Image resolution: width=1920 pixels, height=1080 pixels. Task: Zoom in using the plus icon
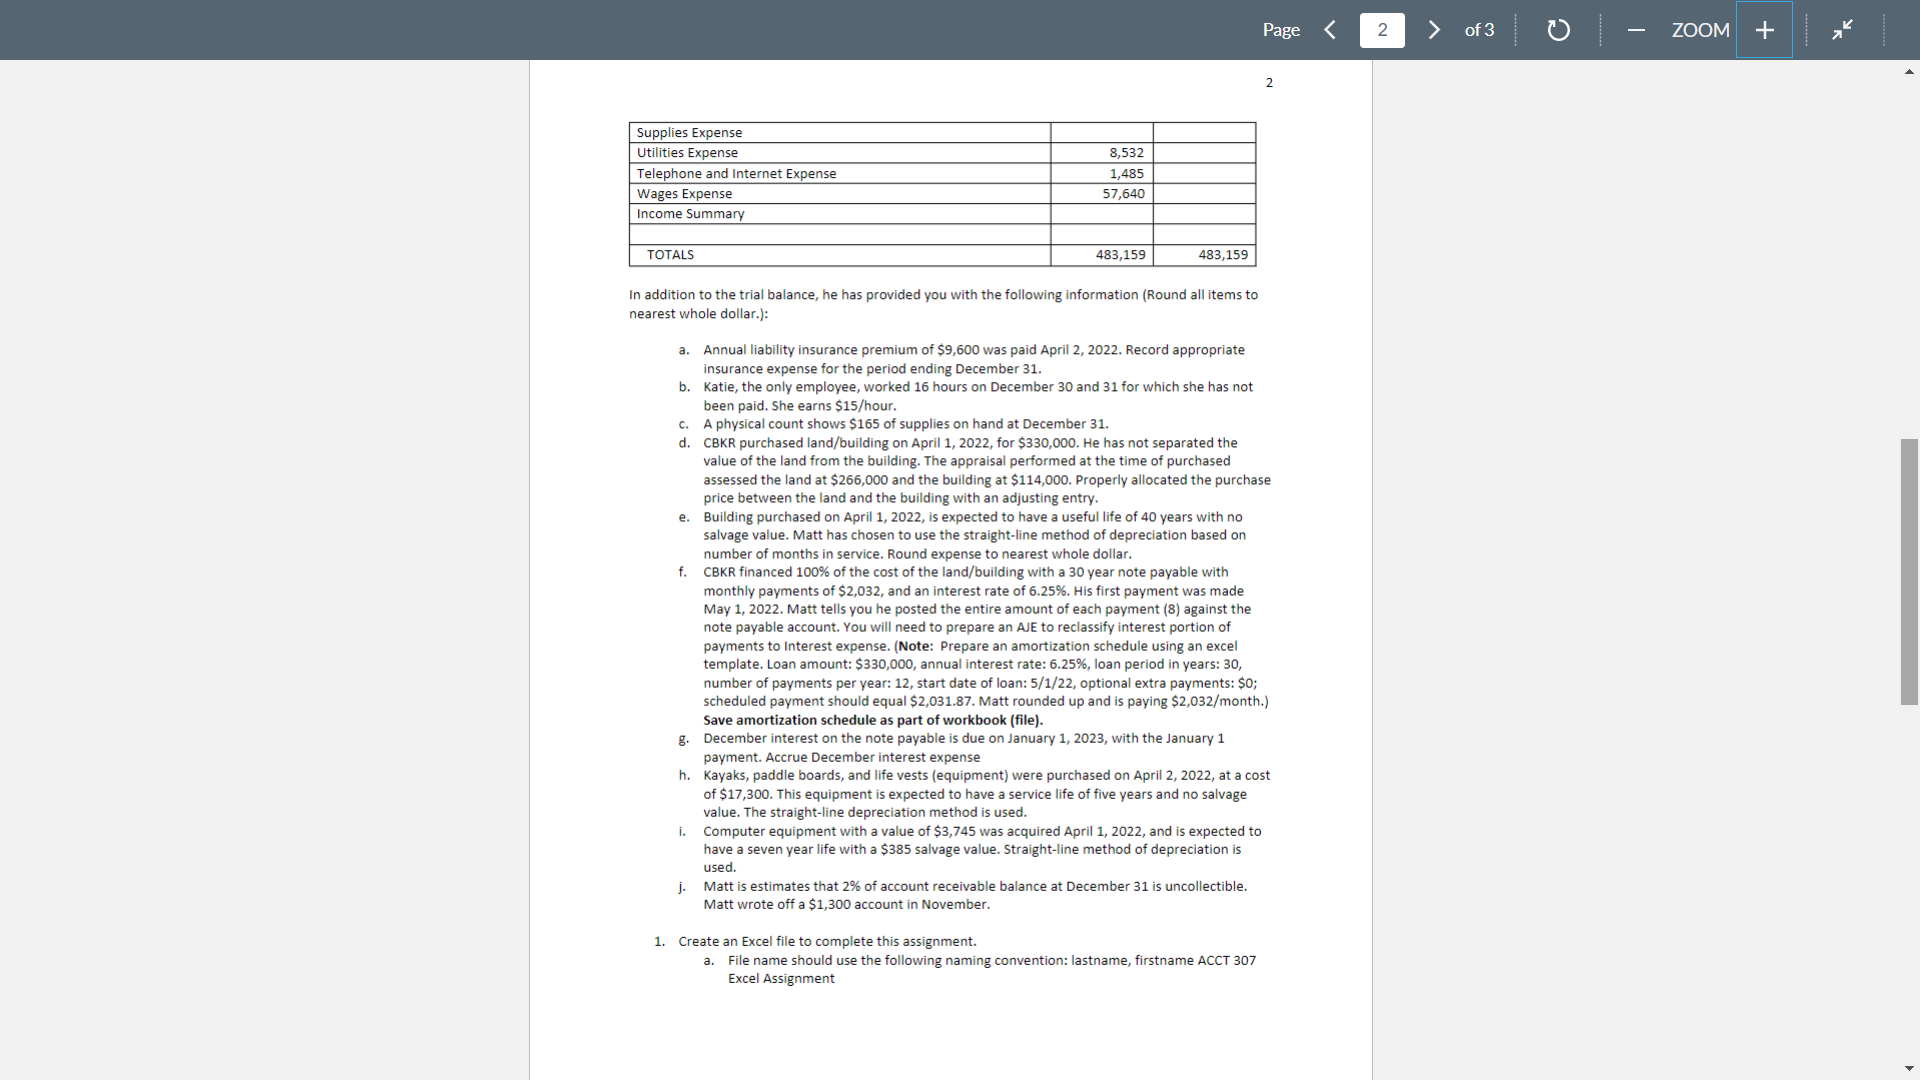point(1765,30)
